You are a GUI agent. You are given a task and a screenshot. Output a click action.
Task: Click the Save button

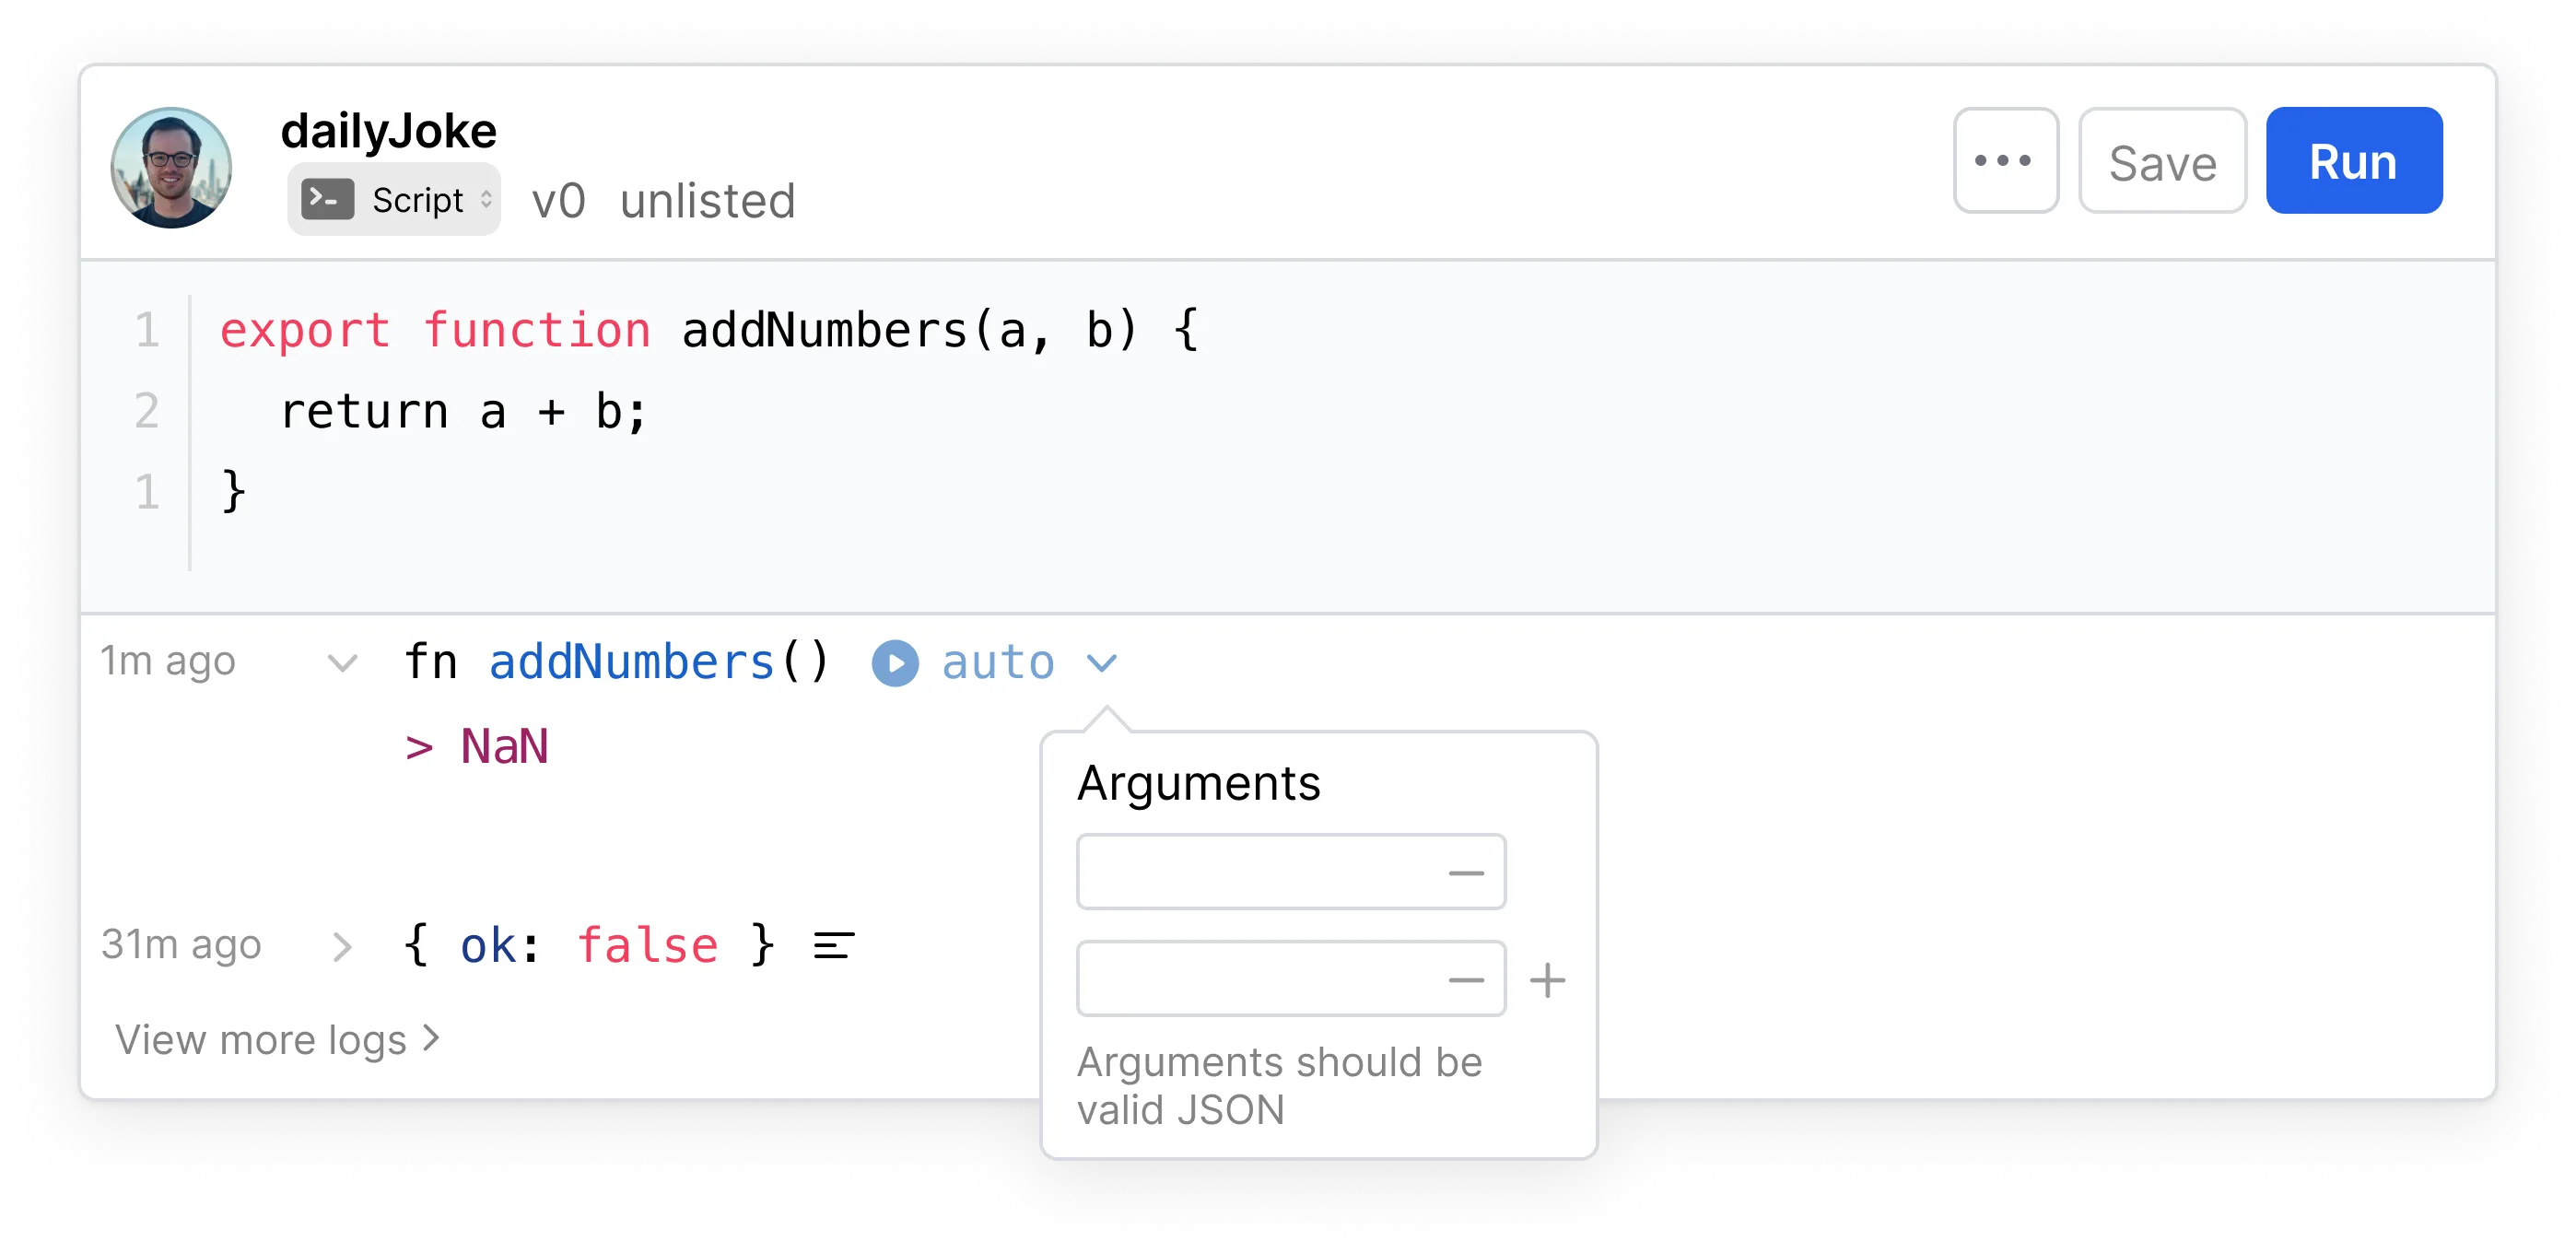click(2162, 160)
